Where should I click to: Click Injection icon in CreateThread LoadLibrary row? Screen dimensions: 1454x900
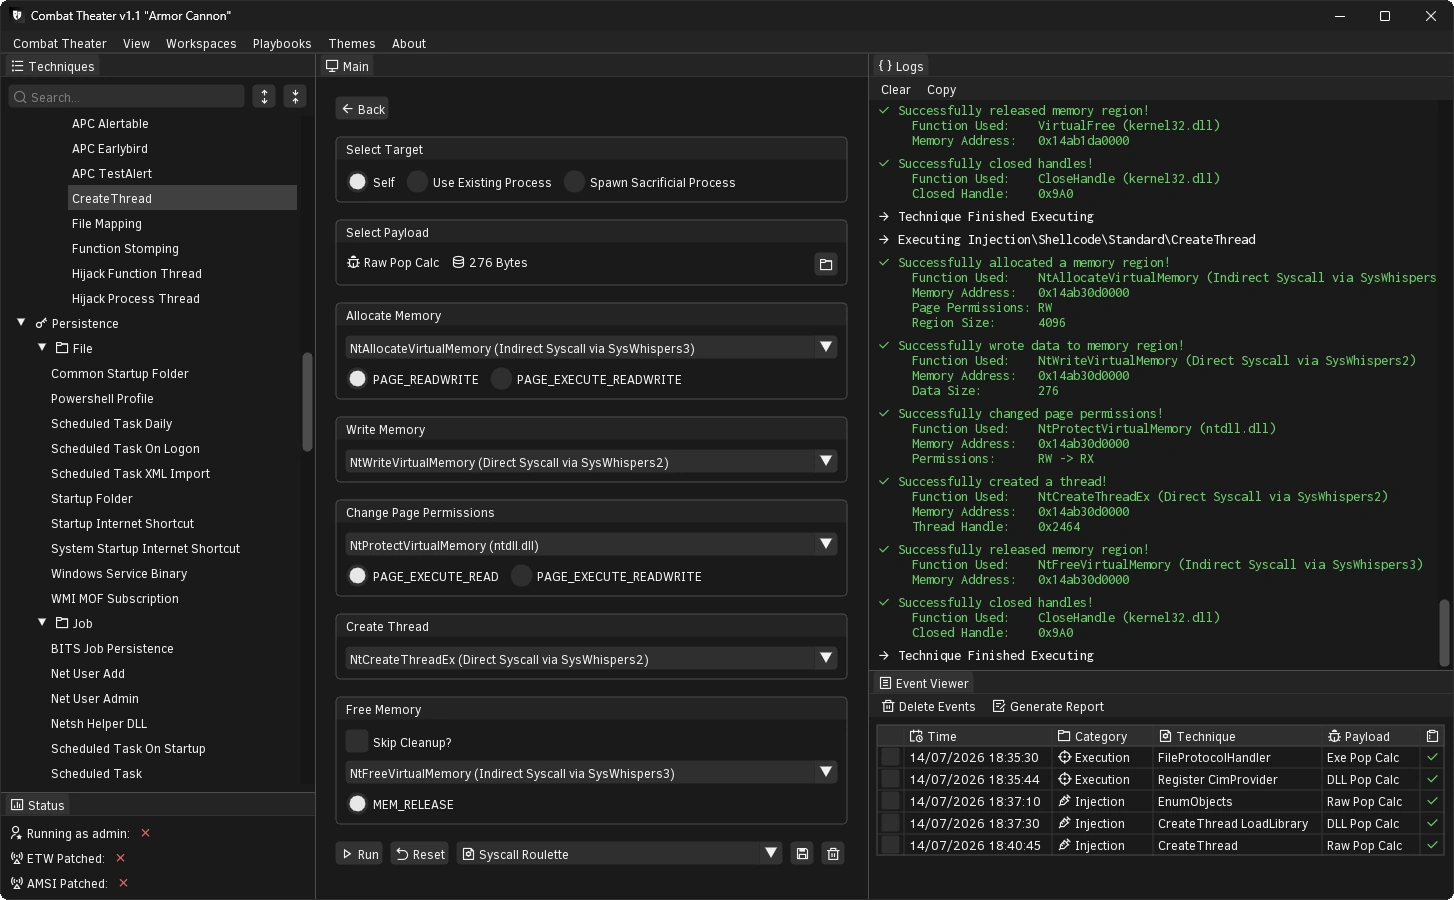tap(1065, 824)
